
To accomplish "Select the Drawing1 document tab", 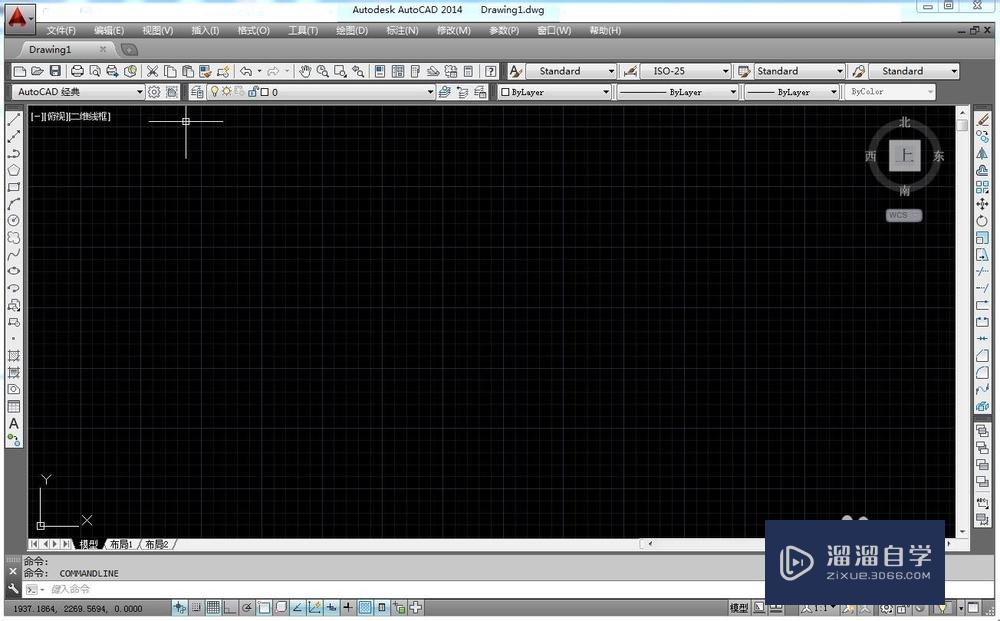I will tap(50, 50).
